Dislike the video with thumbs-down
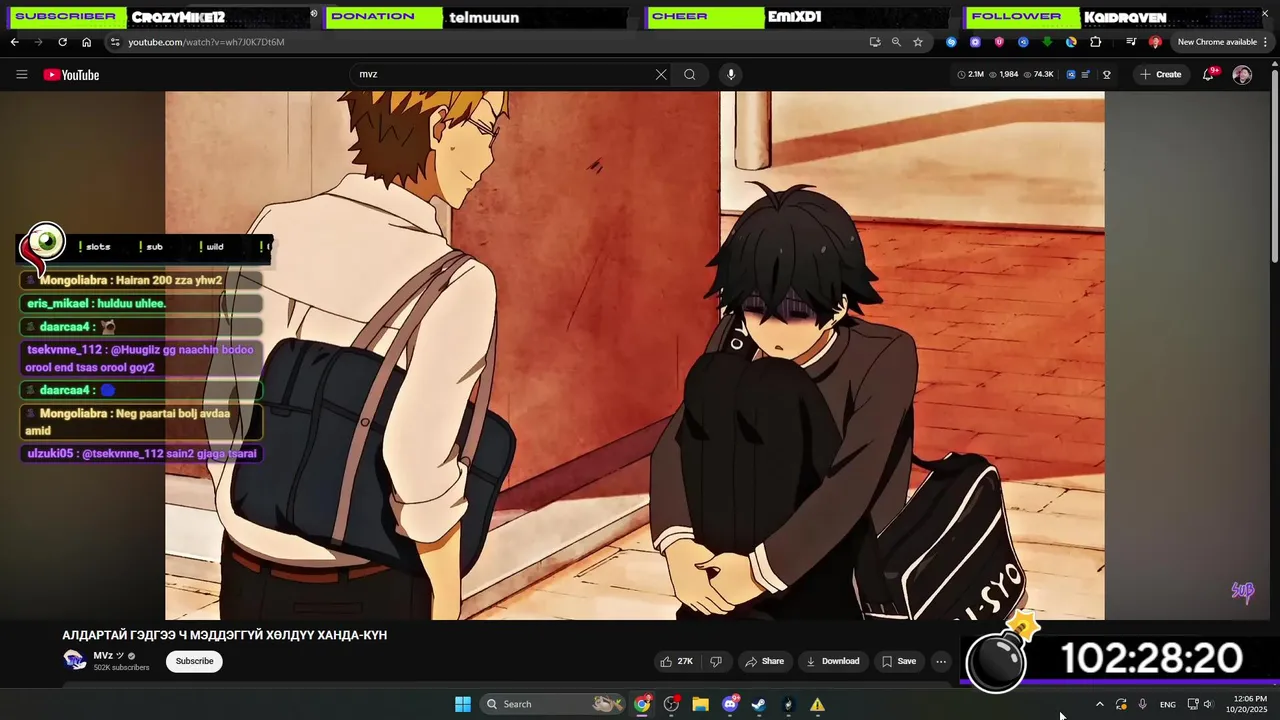This screenshot has width=1280, height=720. (716, 661)
